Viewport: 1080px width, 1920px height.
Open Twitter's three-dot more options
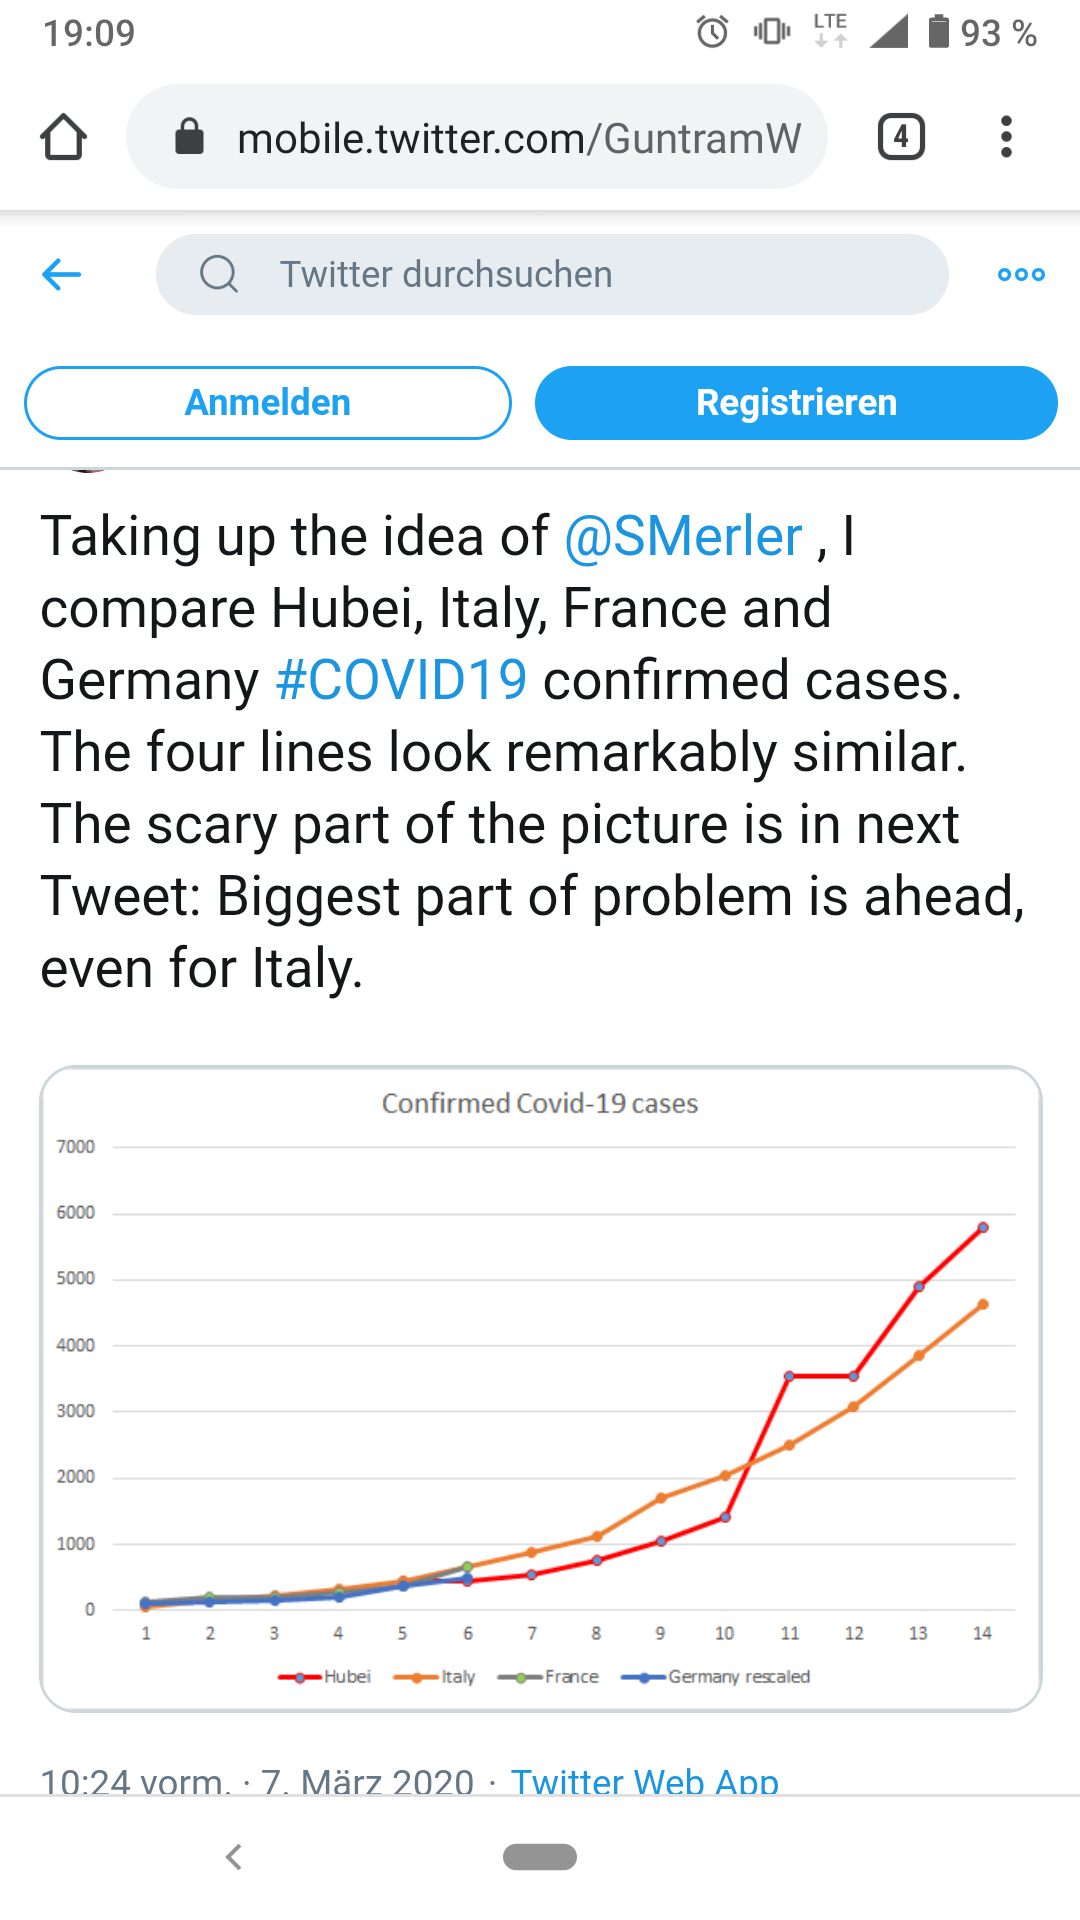[1021, 274]
